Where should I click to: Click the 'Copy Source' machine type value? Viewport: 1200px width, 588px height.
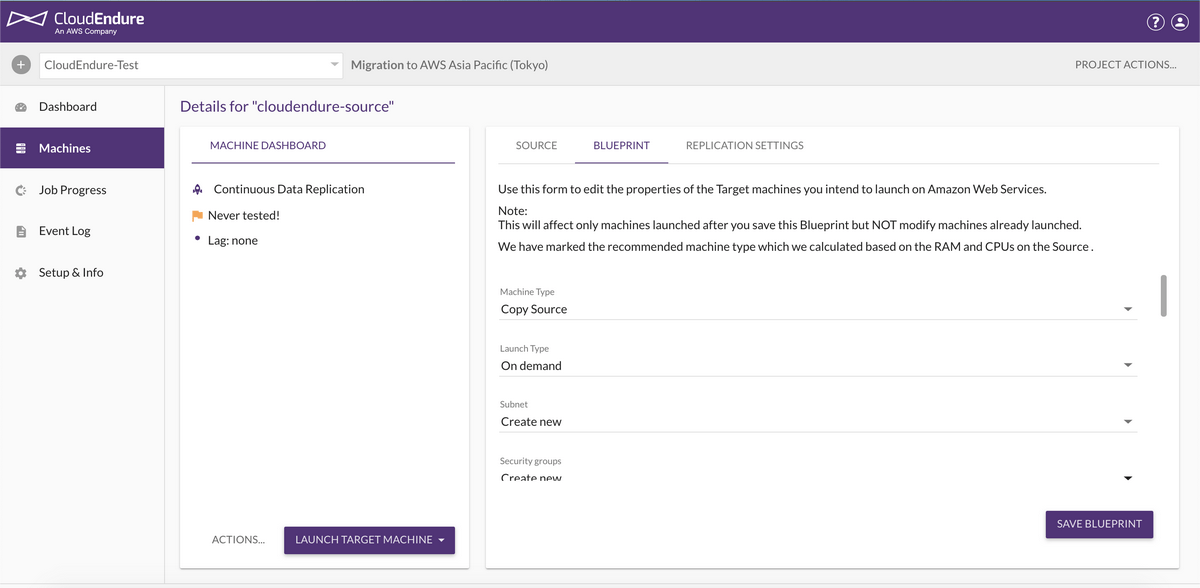point(534,310)
